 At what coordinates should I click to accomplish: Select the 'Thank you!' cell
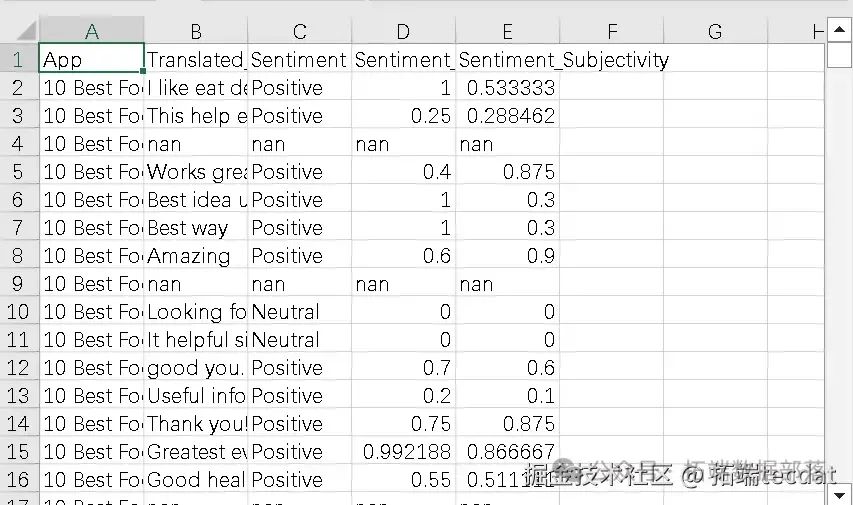(x=195, y=424)
